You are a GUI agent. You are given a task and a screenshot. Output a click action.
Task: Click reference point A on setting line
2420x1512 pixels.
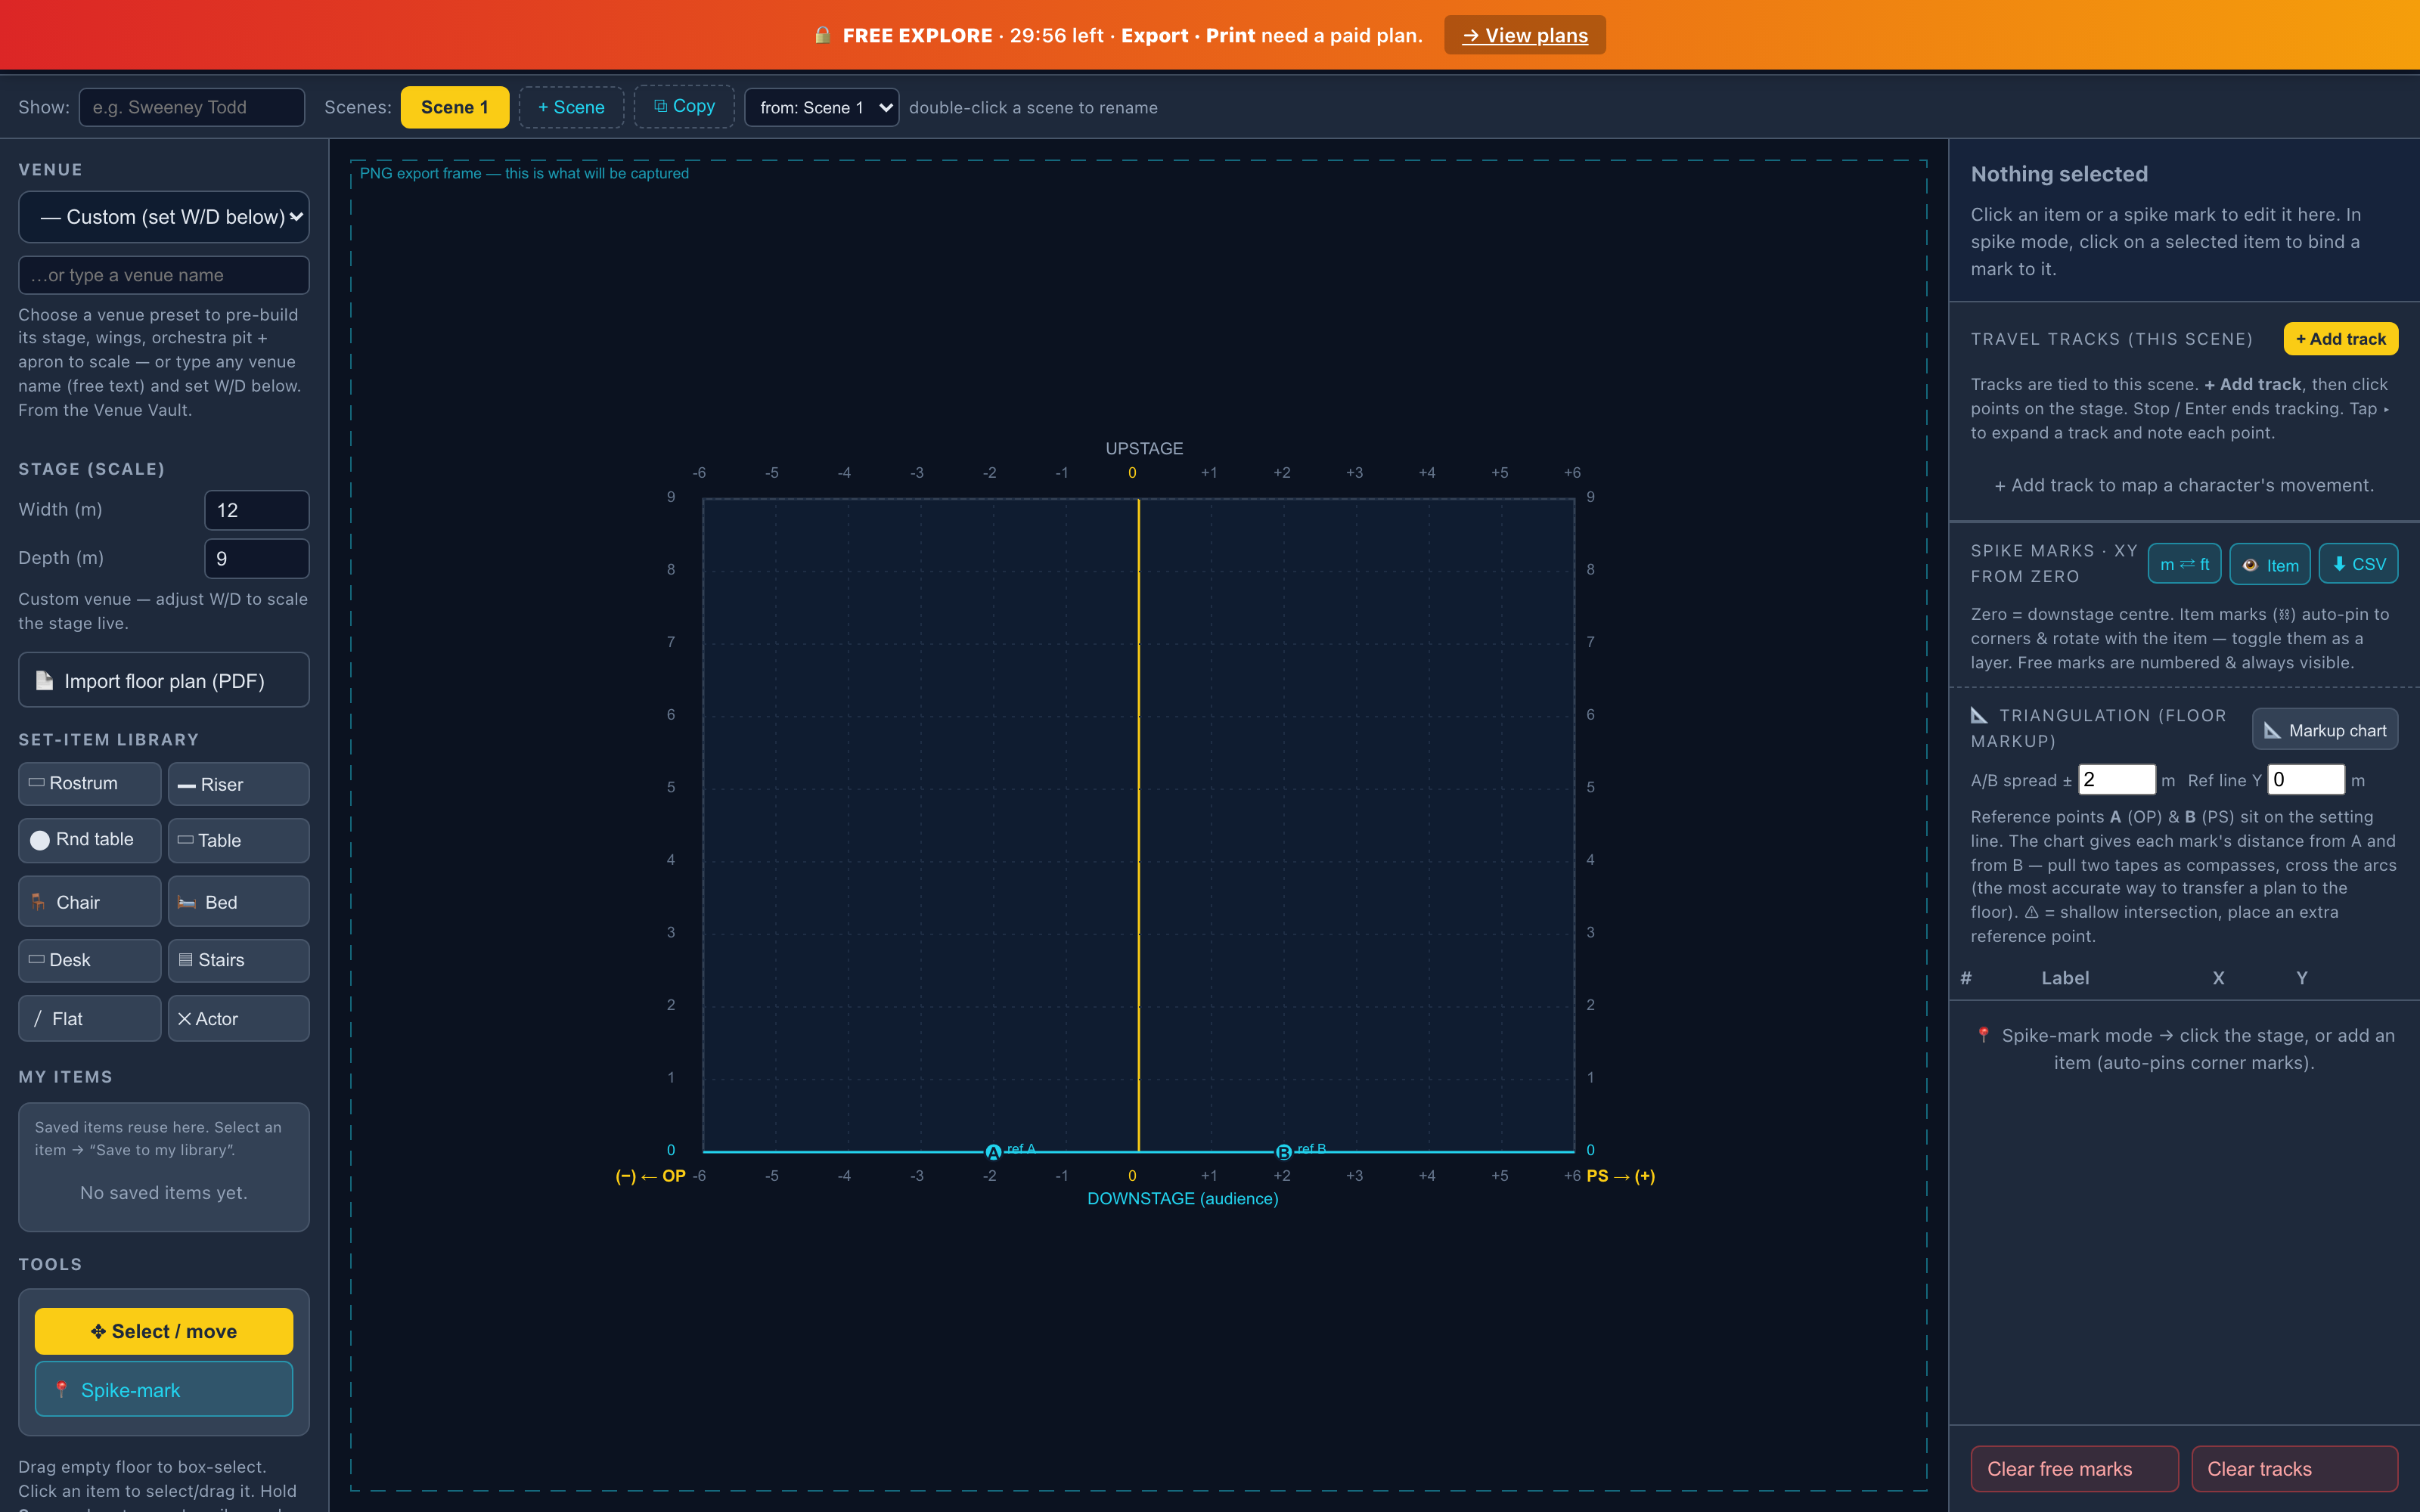coord(993,1152)
